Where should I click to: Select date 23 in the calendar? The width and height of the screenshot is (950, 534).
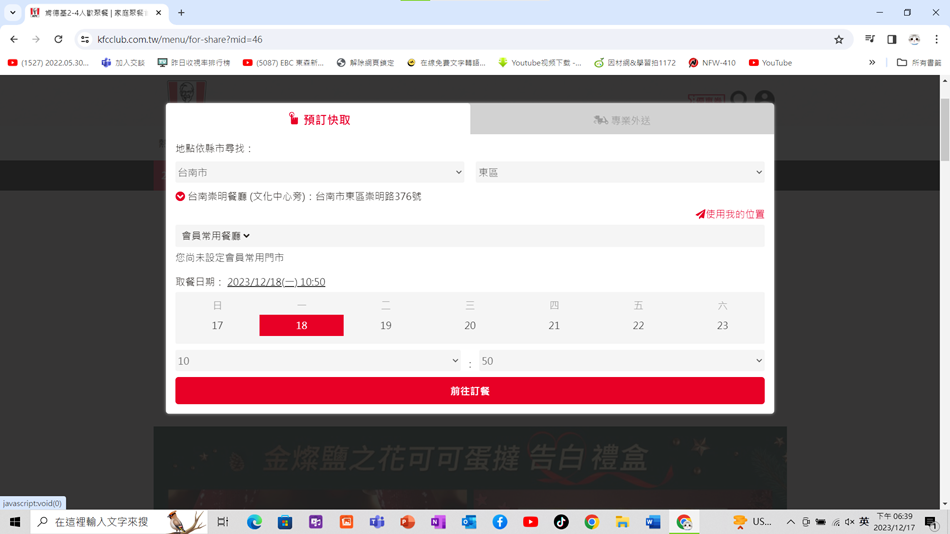pos(722,325)
